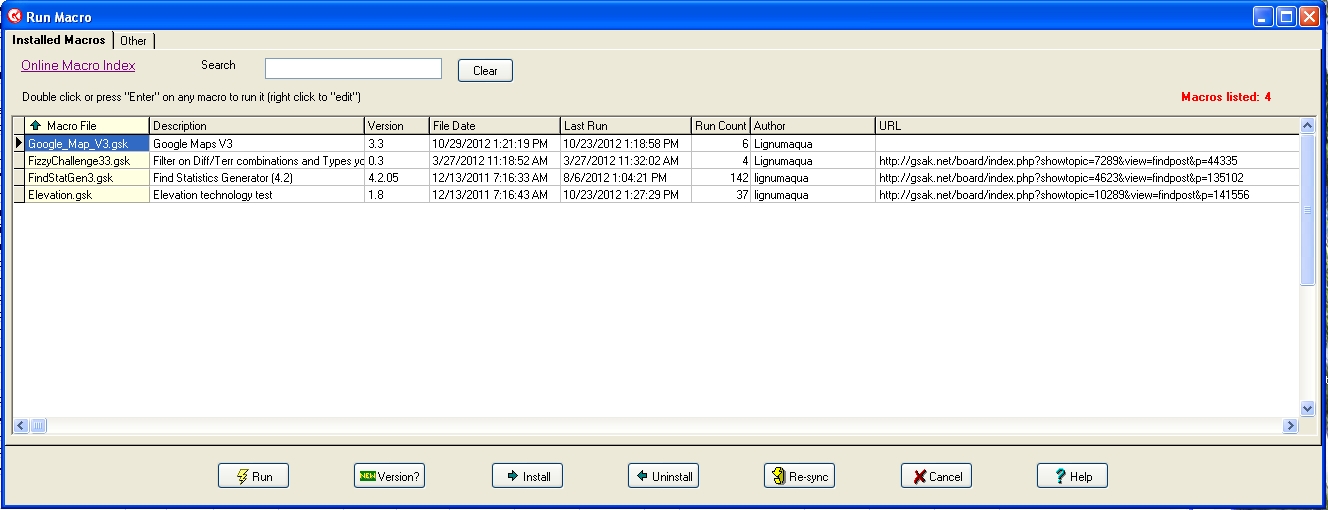The width and height of the screenshot is (1328, 510).
Task: Click vertical scrollbar down arrow
Action: pyautogui.click(x=1307, y=408)
